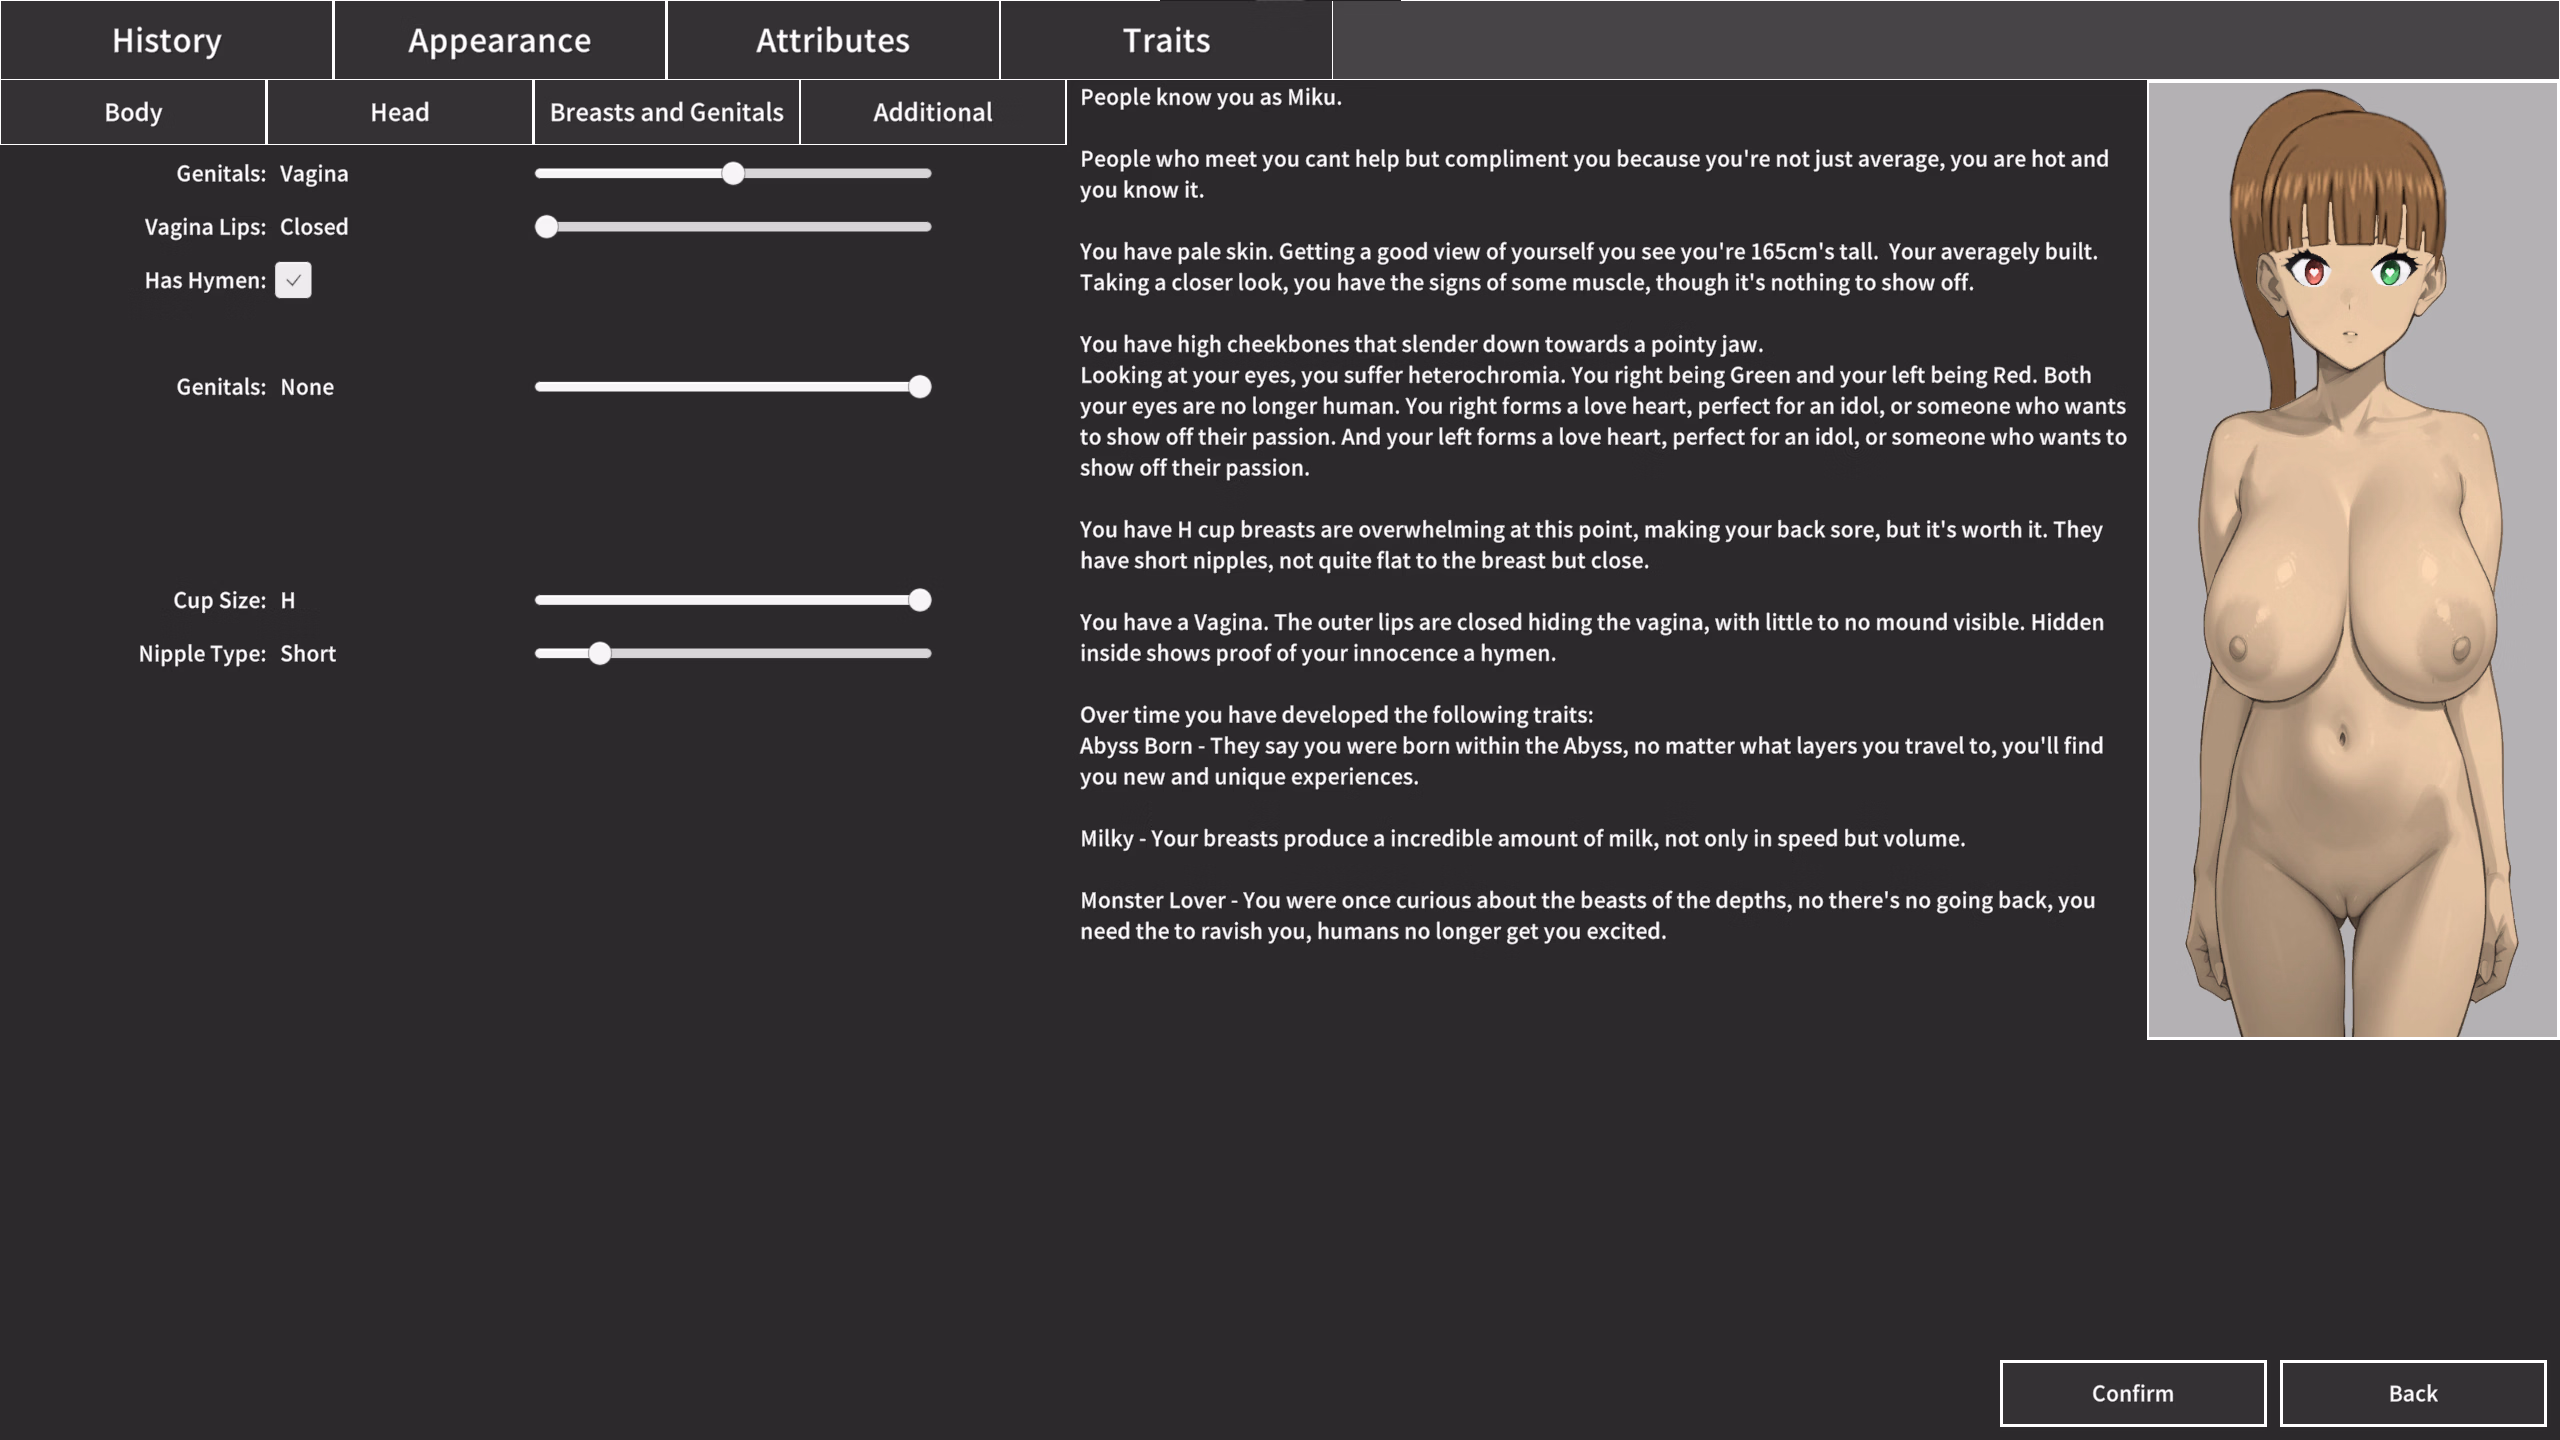The width and height of the screenshot is (2560, 1440).
Task: Click the 'Nipple Type:' label
Action: point(202,654)
